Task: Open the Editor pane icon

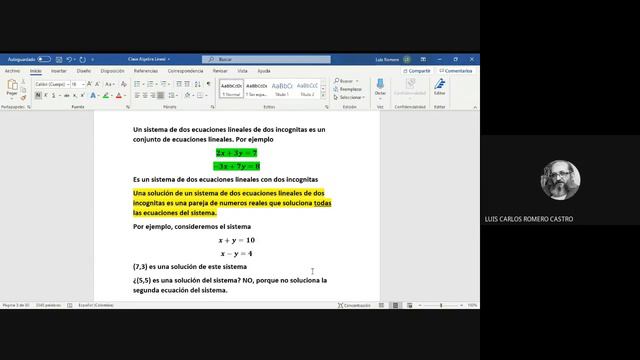Action: click(440, 84)
